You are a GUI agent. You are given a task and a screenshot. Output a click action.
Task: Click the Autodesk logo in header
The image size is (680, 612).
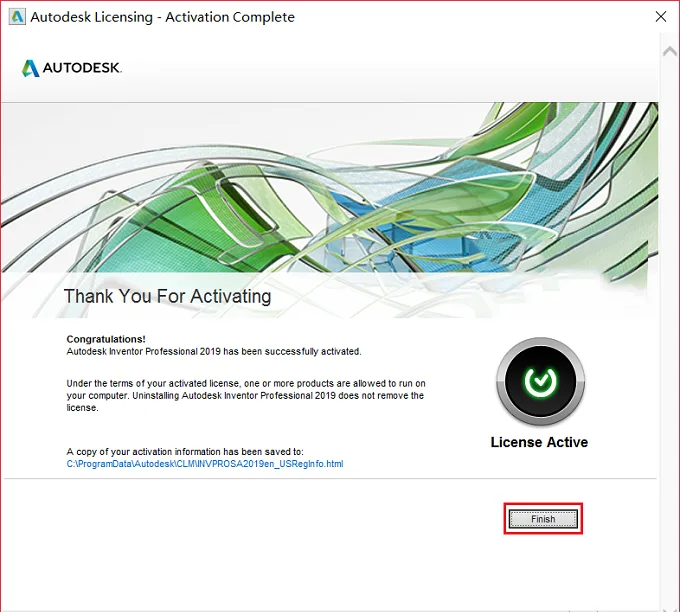(x=72, y=68)
